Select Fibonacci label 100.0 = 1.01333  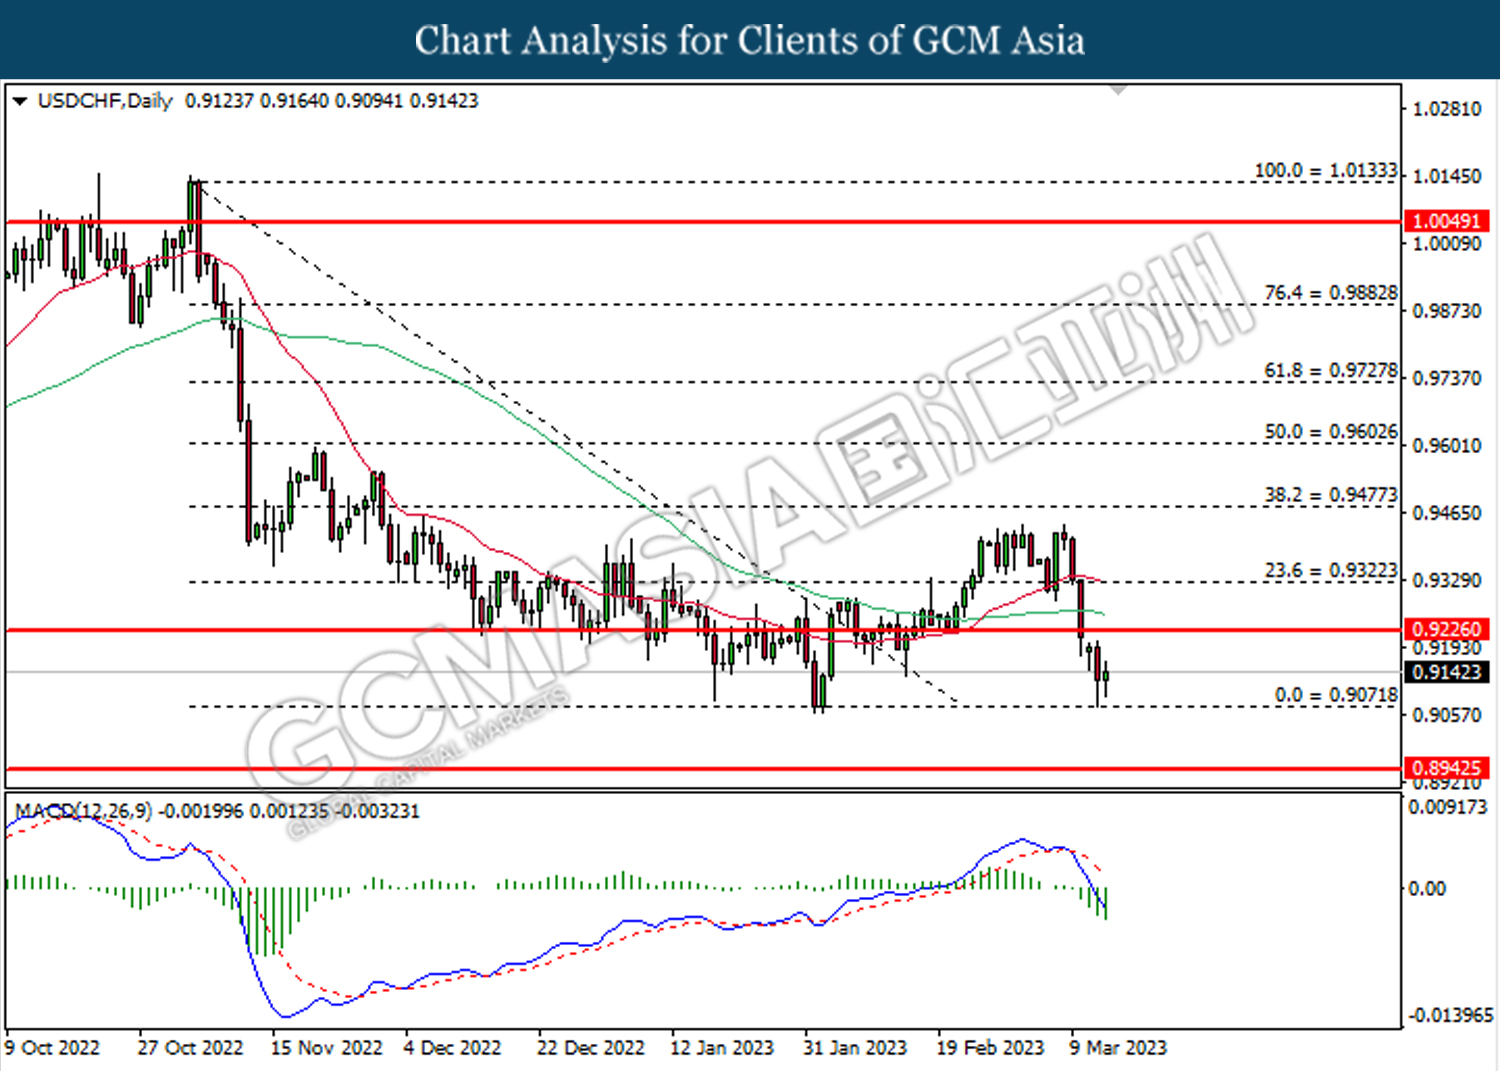(1326, 171)
